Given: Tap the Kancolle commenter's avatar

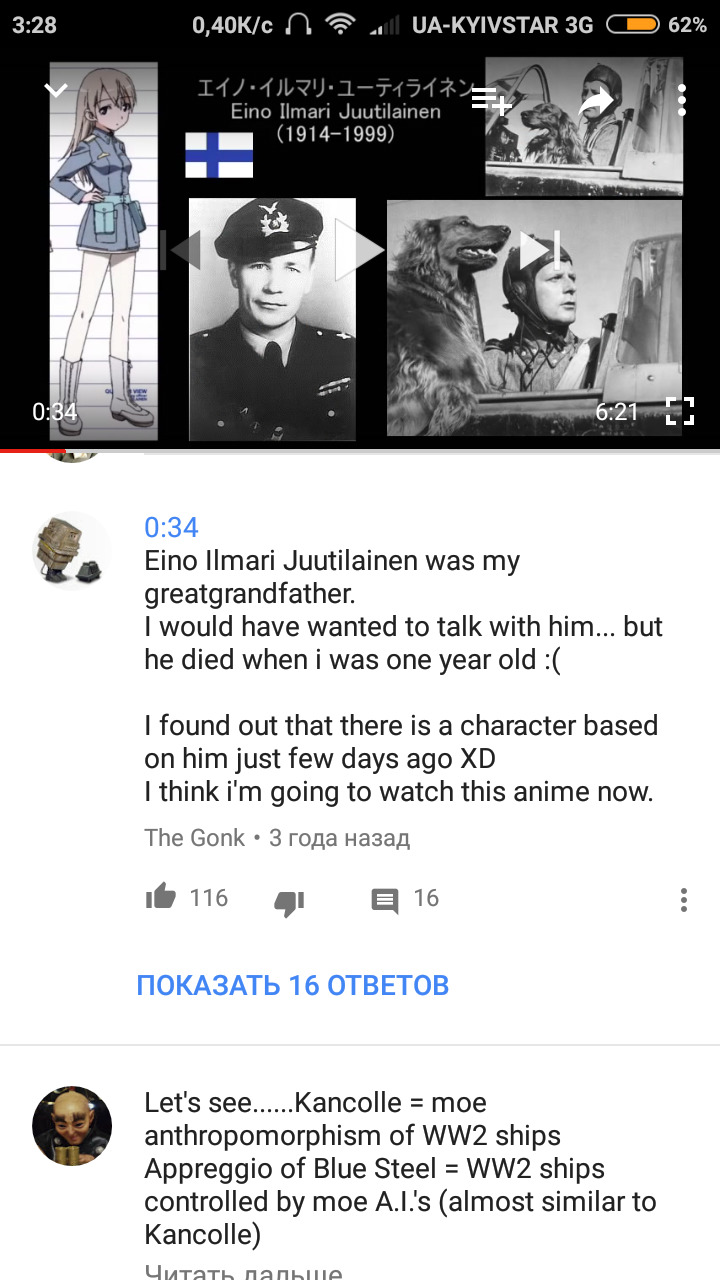Looking at the screenshot, I should [72, 1126].
